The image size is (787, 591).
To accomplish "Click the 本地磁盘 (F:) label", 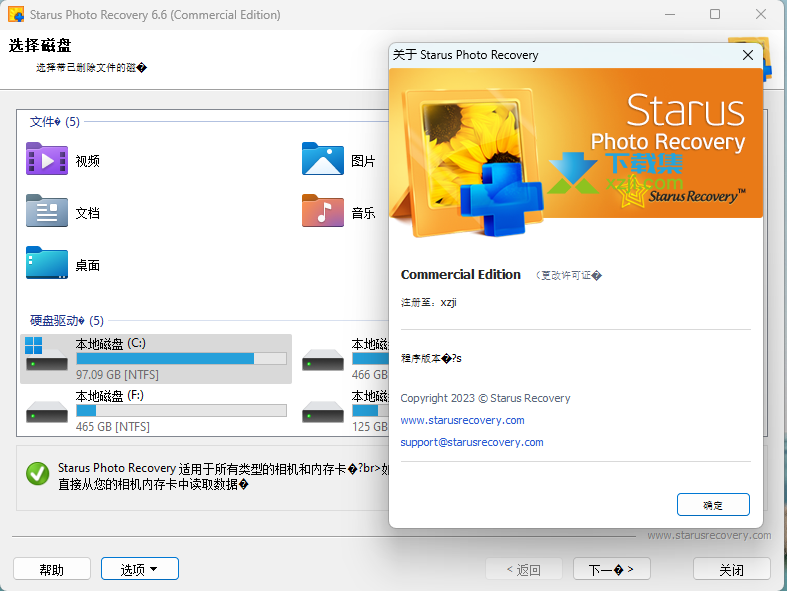I will [x=110, y=396].
